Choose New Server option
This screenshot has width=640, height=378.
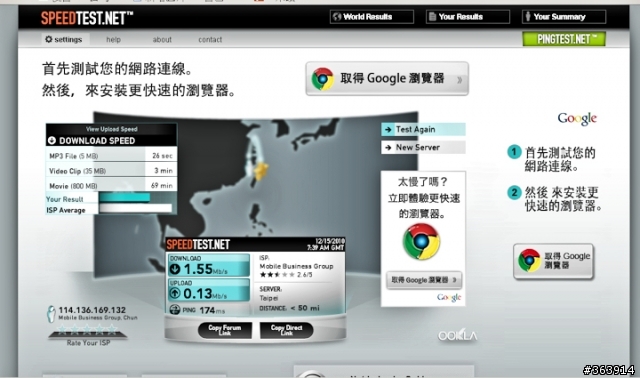[423, 147]
